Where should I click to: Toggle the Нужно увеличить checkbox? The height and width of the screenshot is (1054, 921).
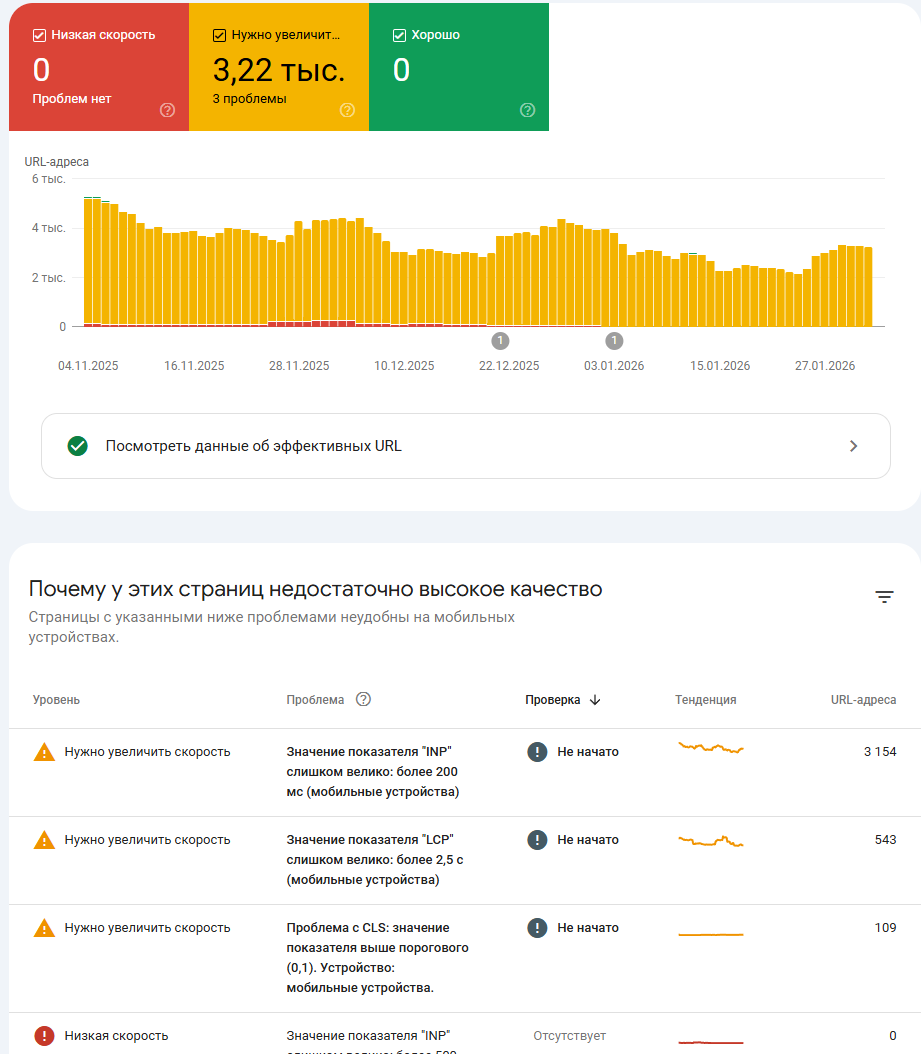click(x=219, y=35)
